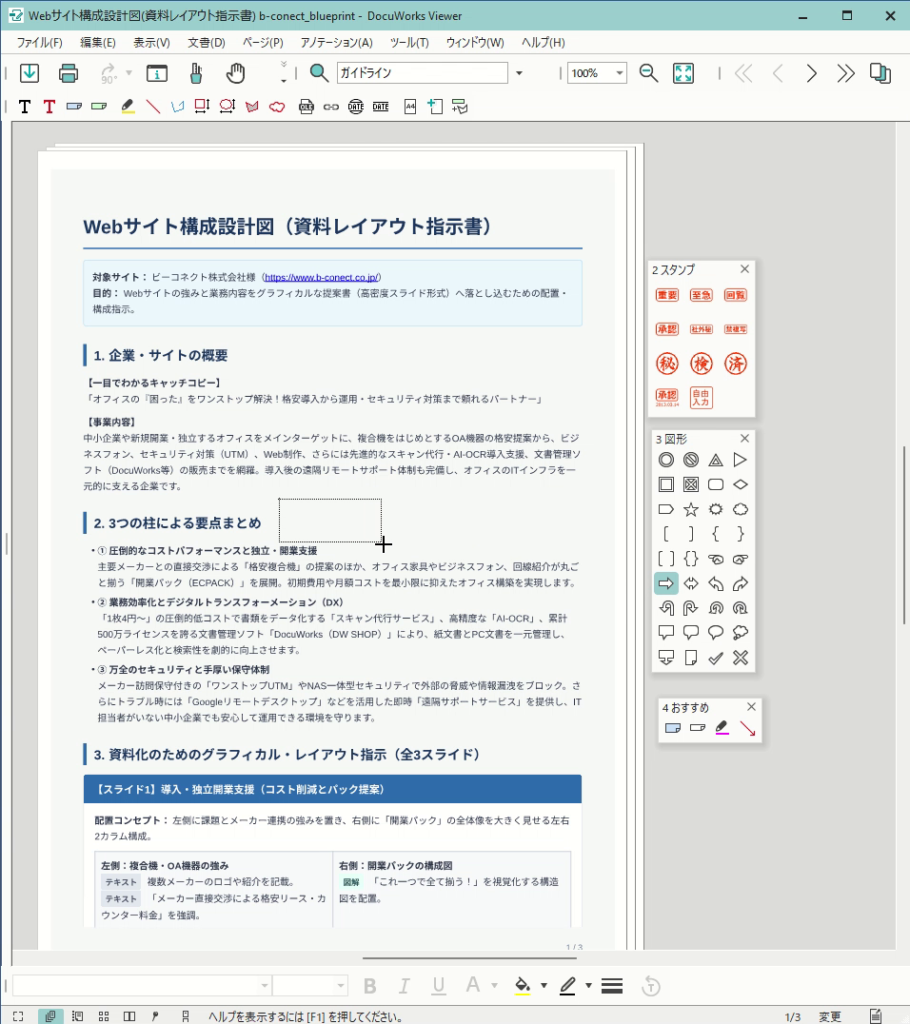The height and width of the screenshot is (1024, 910).
Task: Click the fit to window icon
Action: [683, 73]
